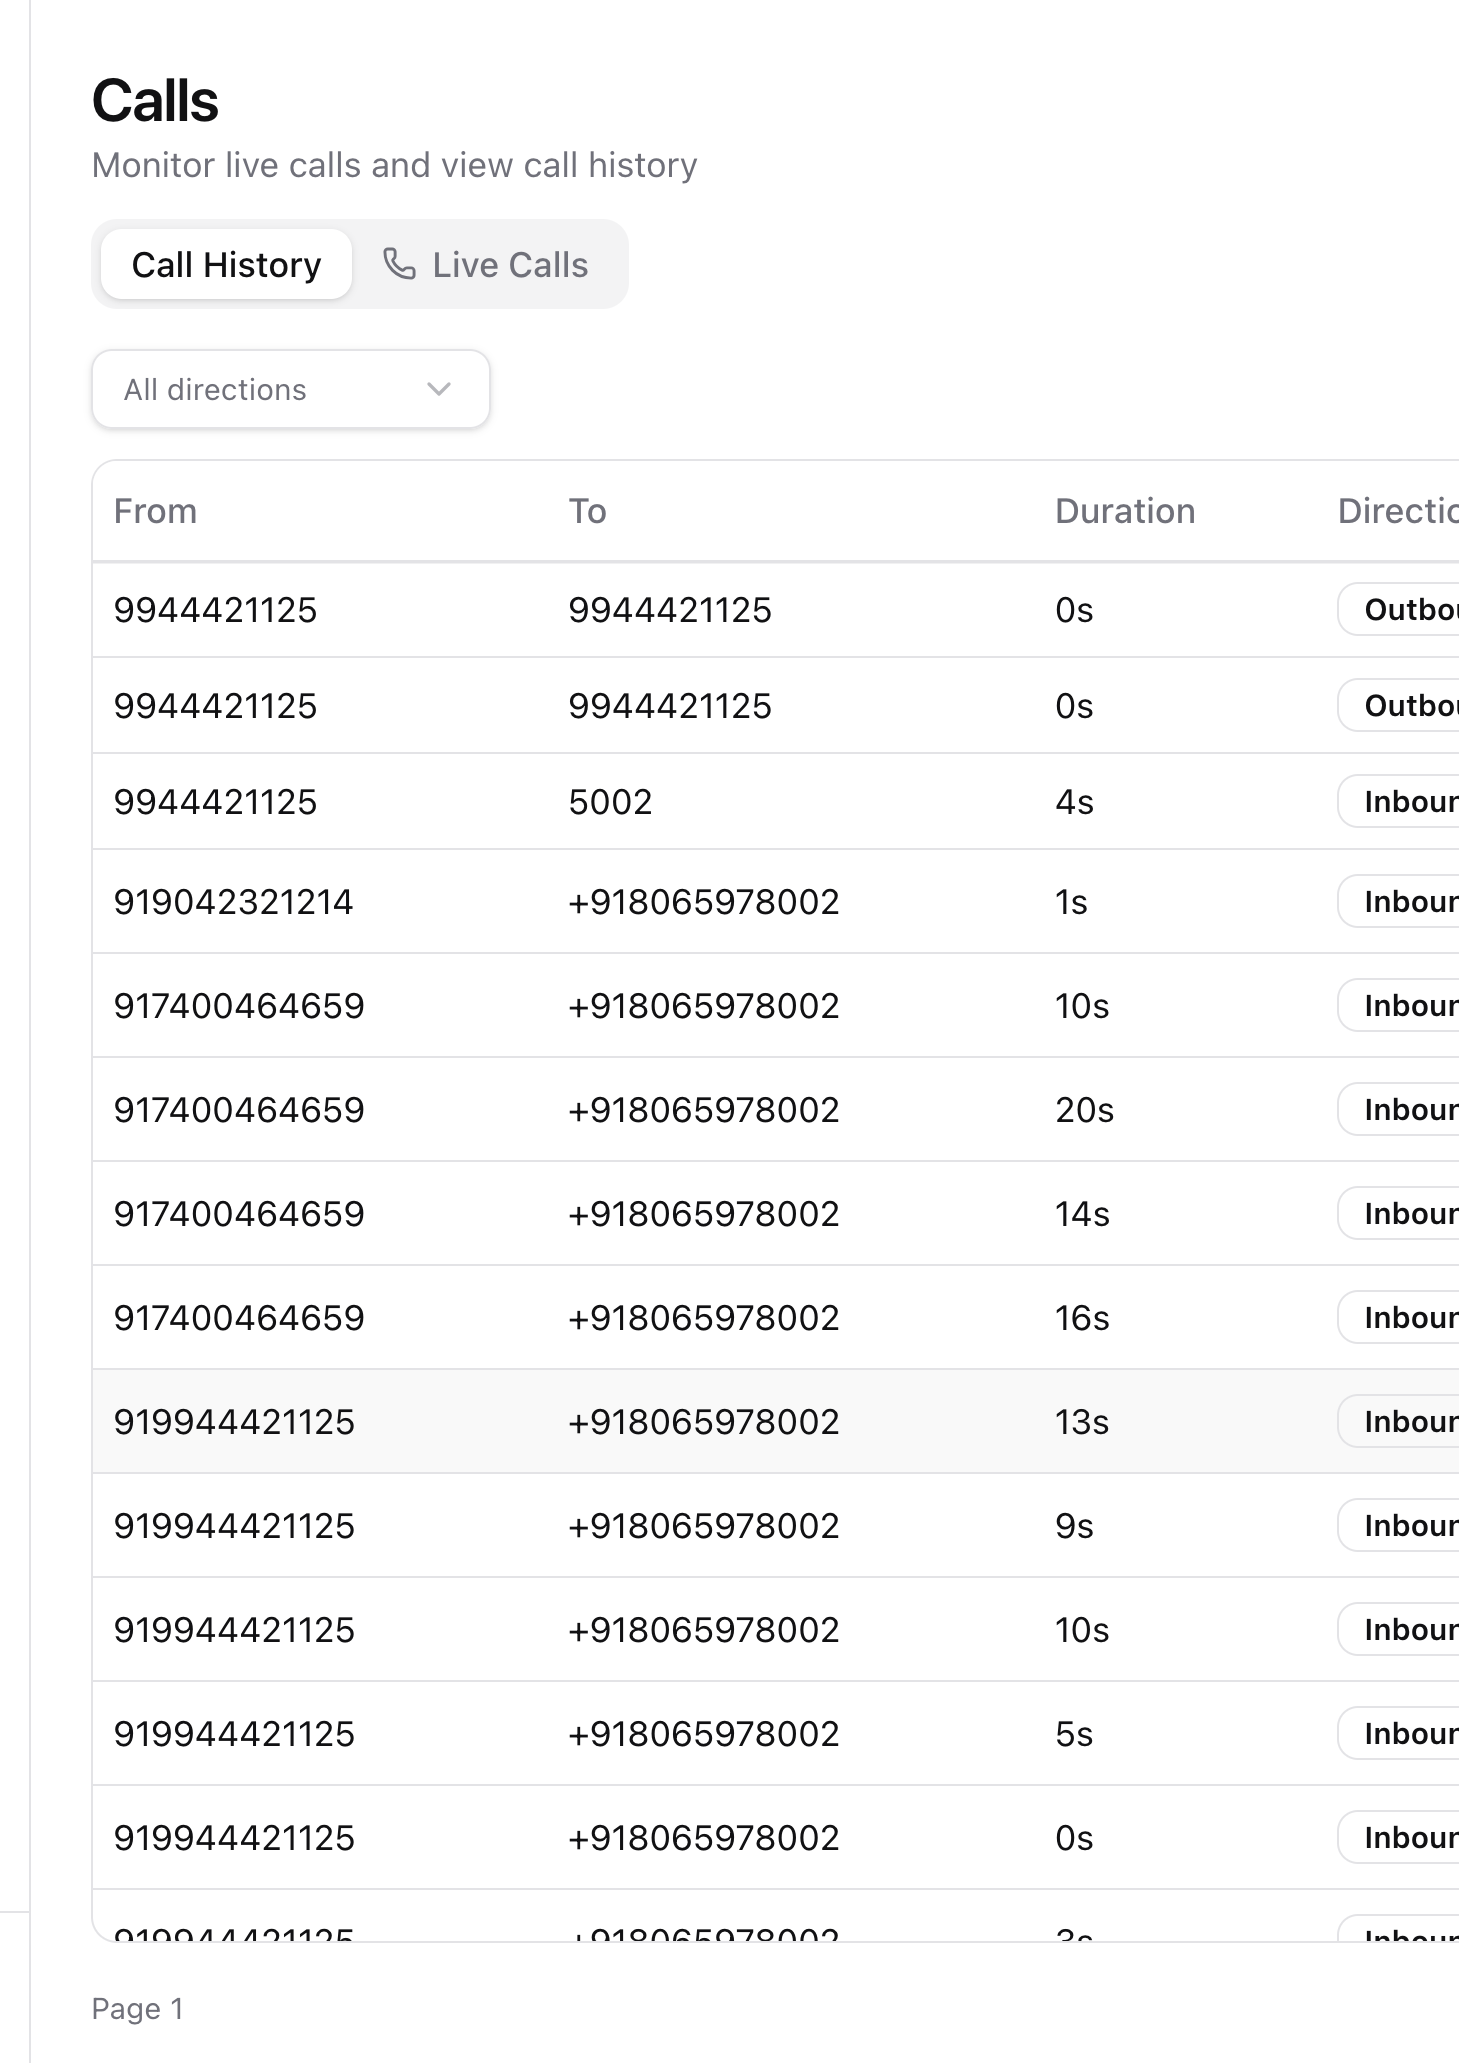
Task: Switch to the Call History tab
Action: pyautogui.click(x=226, y=264)
